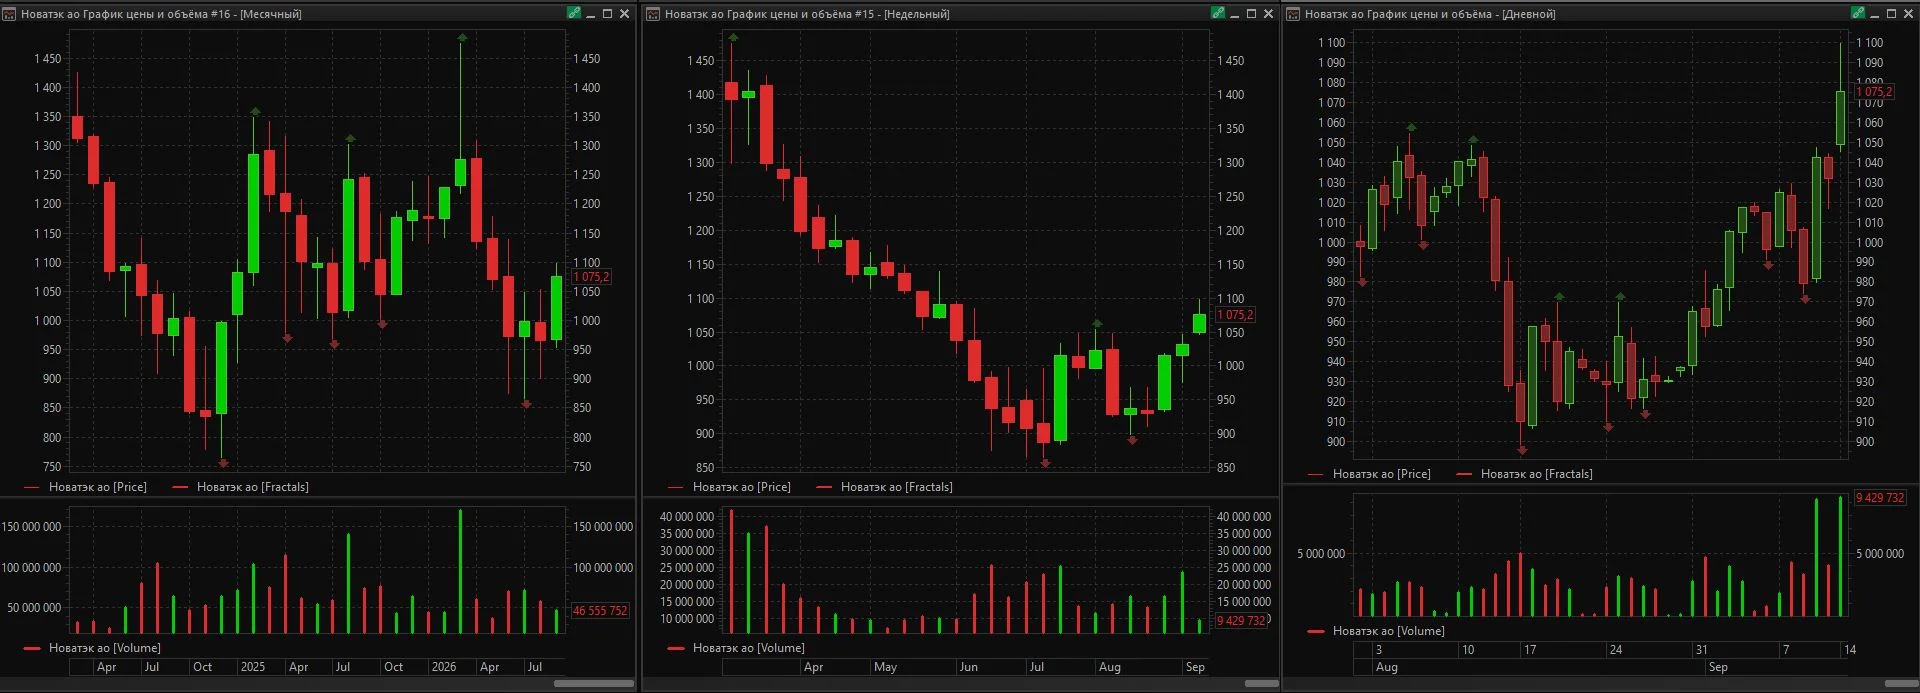Click the Недельный window title text
Viewport: 1920px width, 693px height.
[807, 14]
